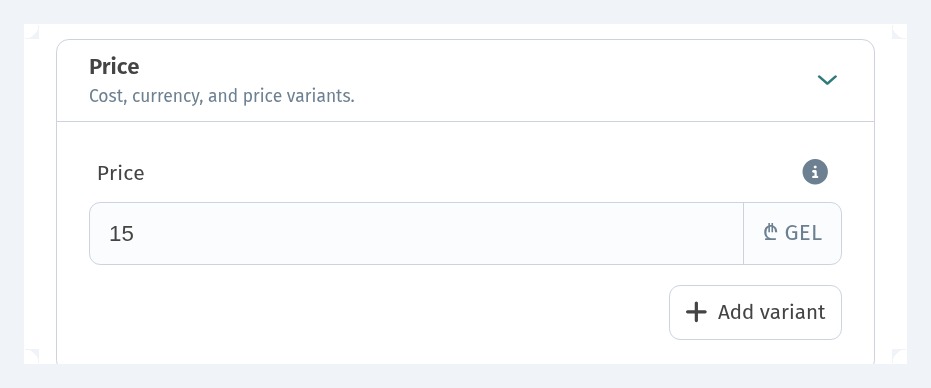Change currency by clicking the lari GEL box

pyautogui.click(x=792, y=234)
